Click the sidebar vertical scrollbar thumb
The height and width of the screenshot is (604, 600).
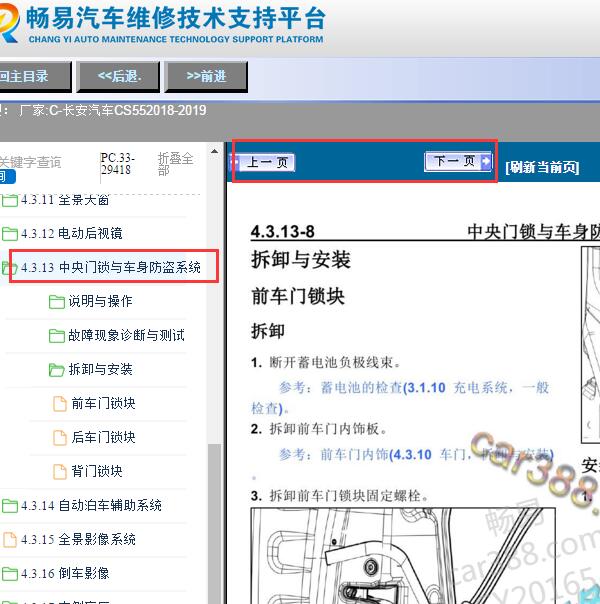point(215,524)
